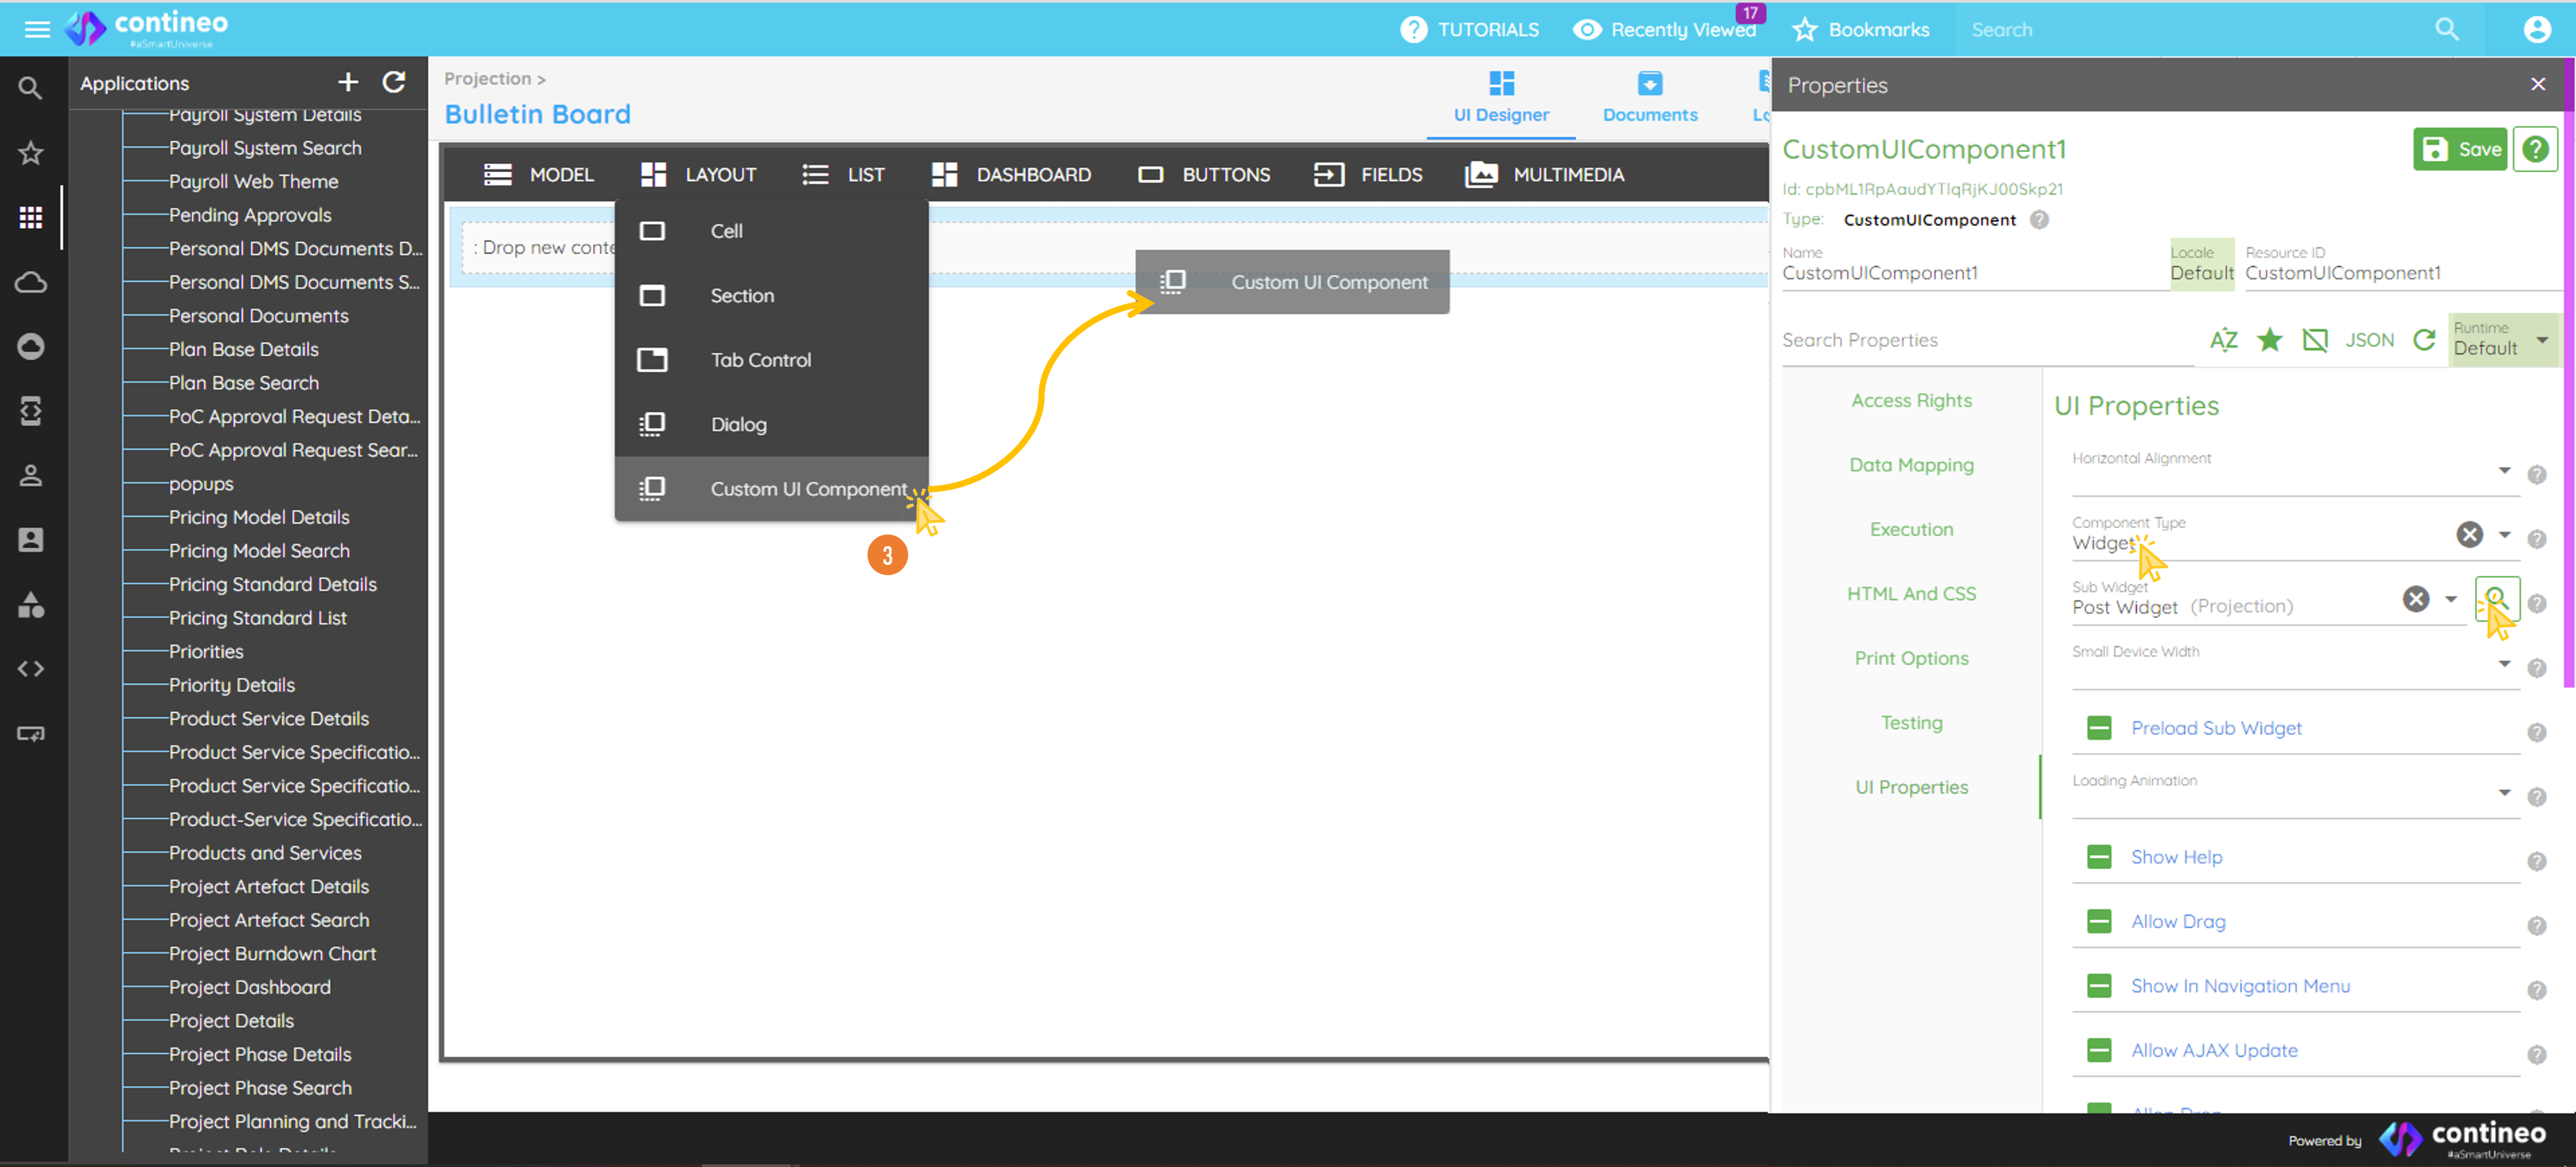Refresh the Applications list

(x=394, y=82)
